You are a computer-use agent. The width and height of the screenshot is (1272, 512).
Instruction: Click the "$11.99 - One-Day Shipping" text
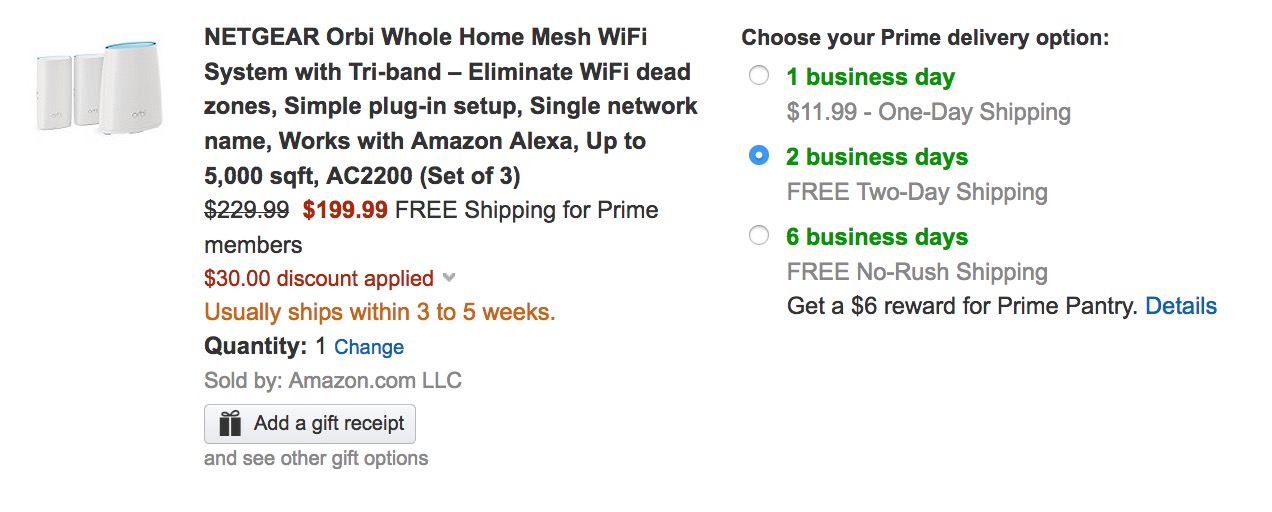tap(928, 112)
